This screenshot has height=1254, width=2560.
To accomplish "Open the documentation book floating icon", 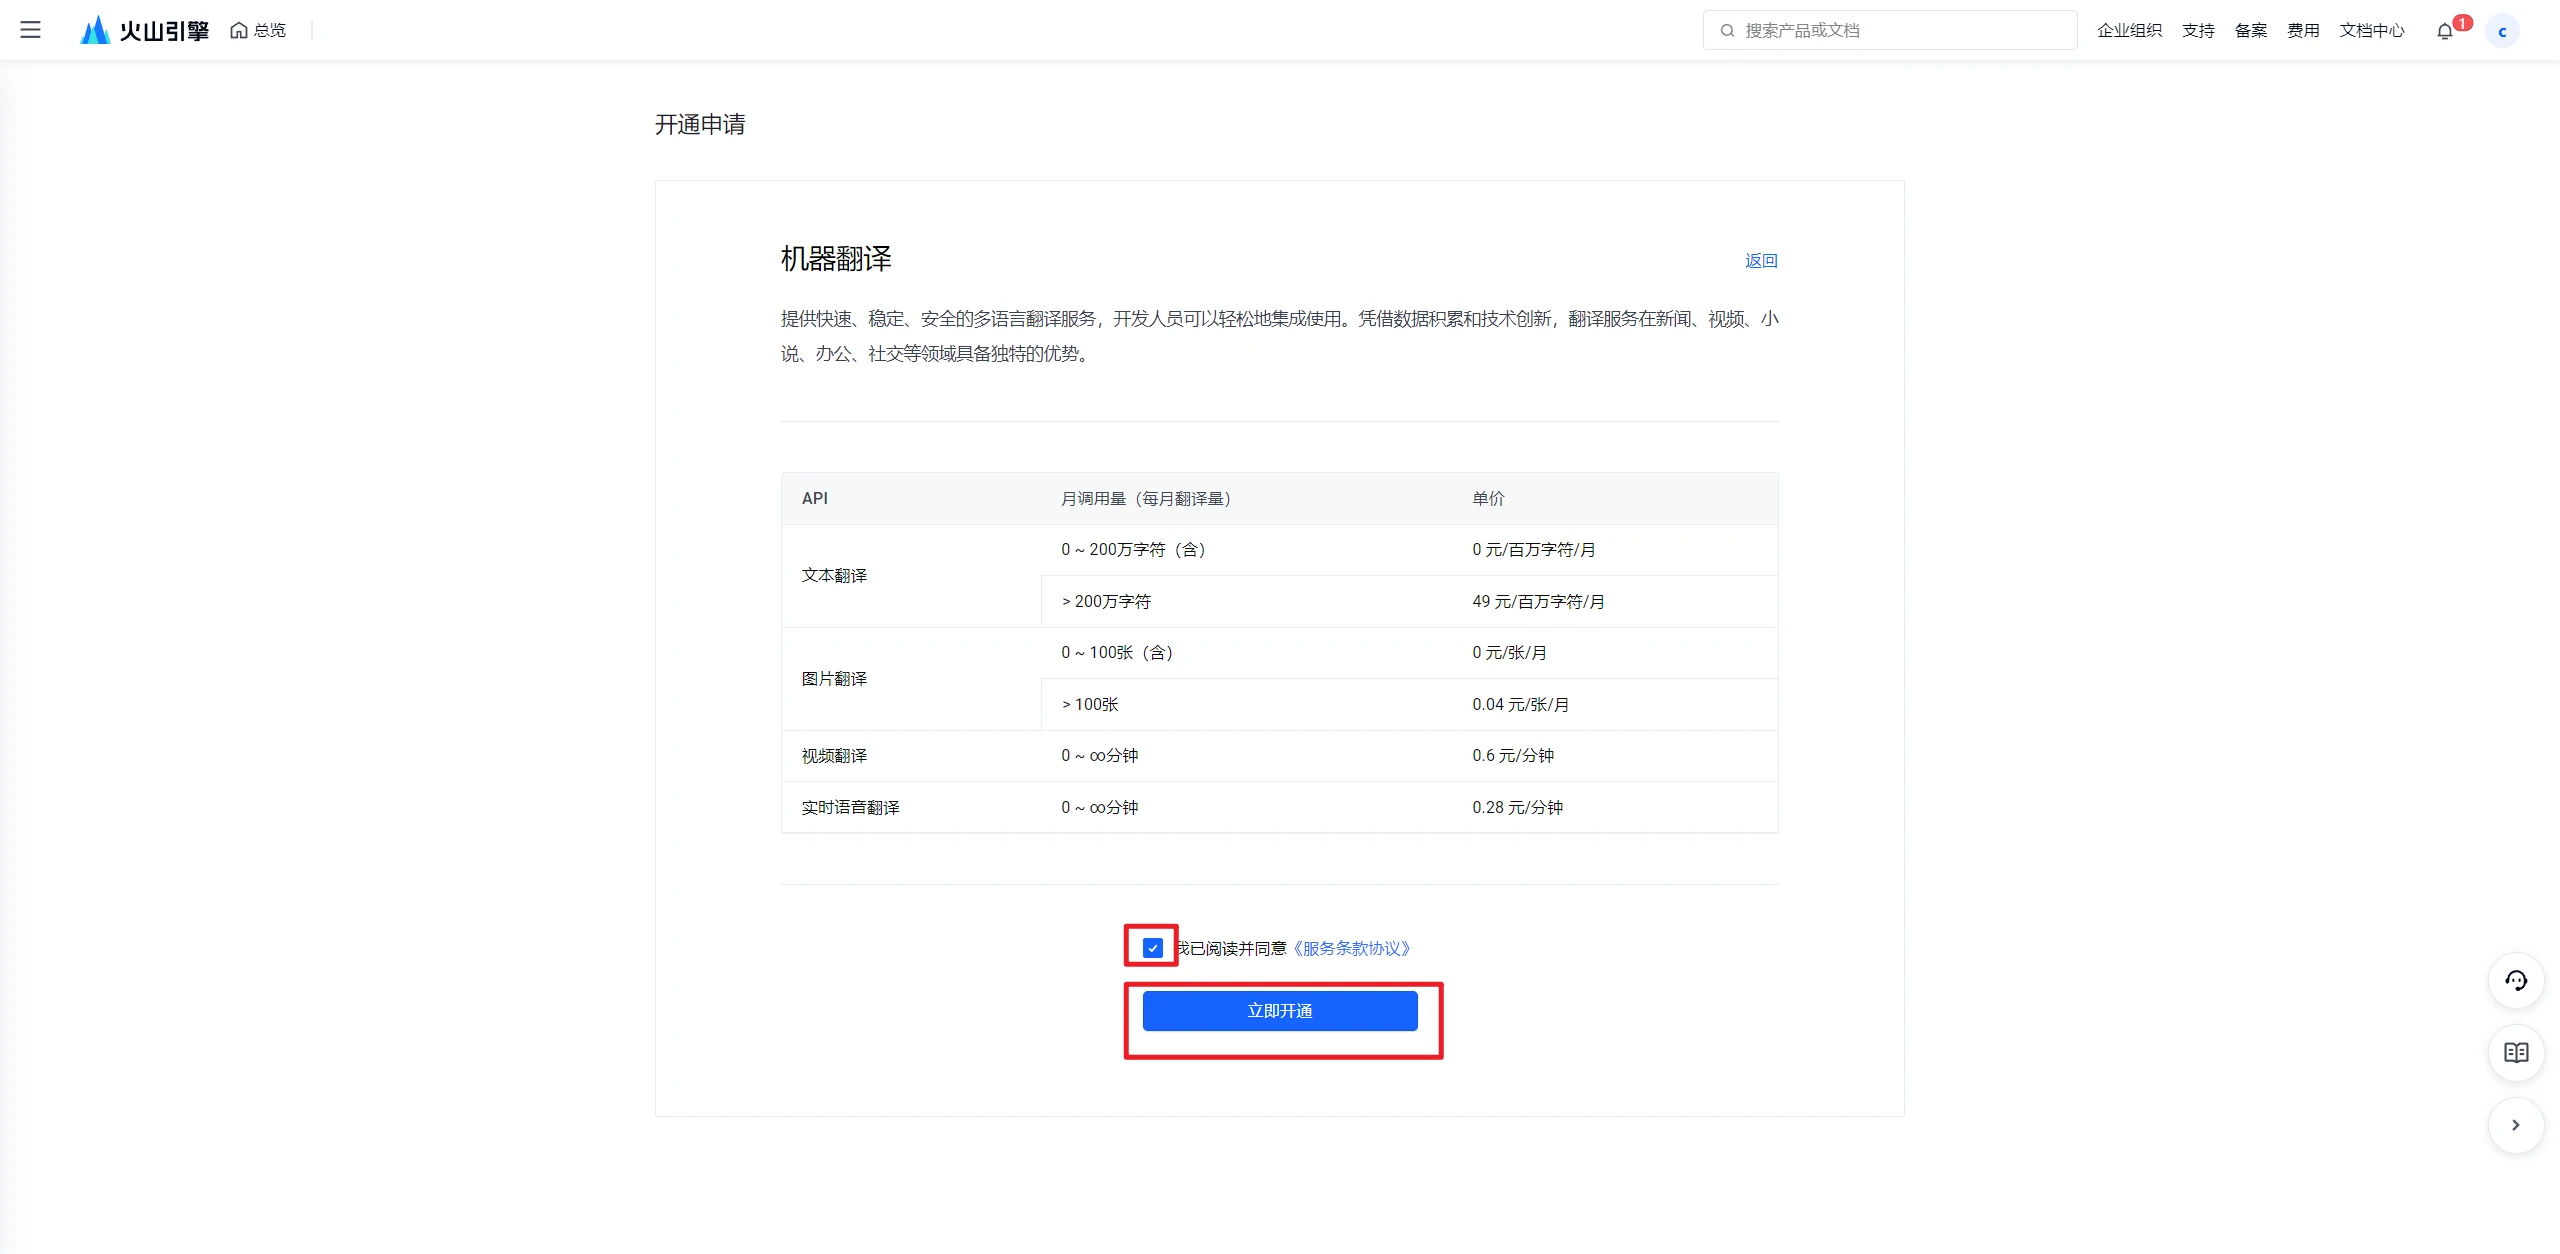I will [2516, 1053].
